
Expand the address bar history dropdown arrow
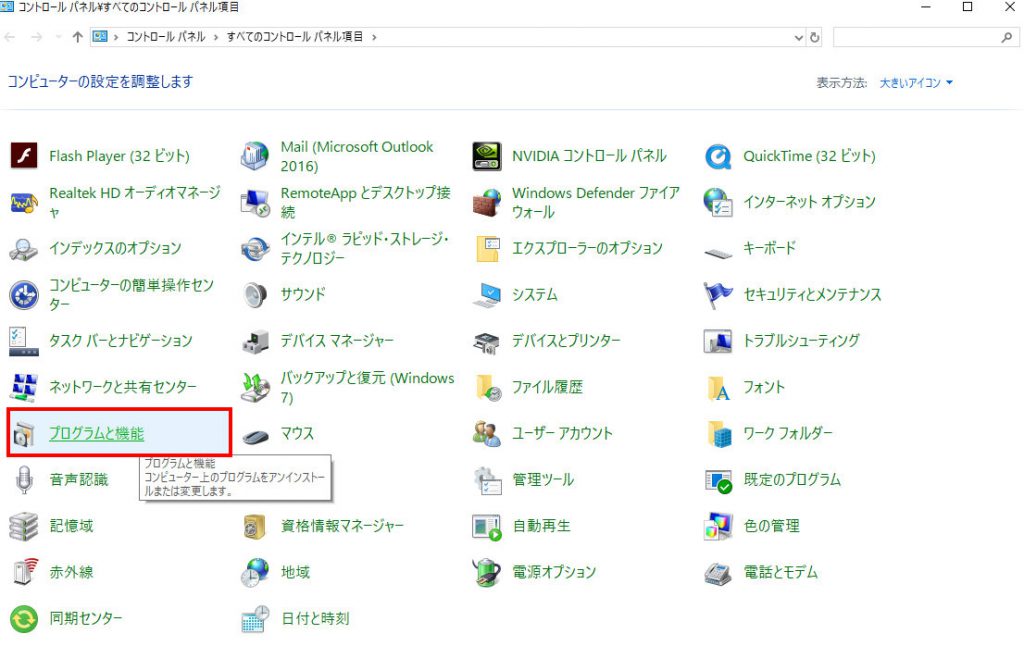(x=798, y=37)
